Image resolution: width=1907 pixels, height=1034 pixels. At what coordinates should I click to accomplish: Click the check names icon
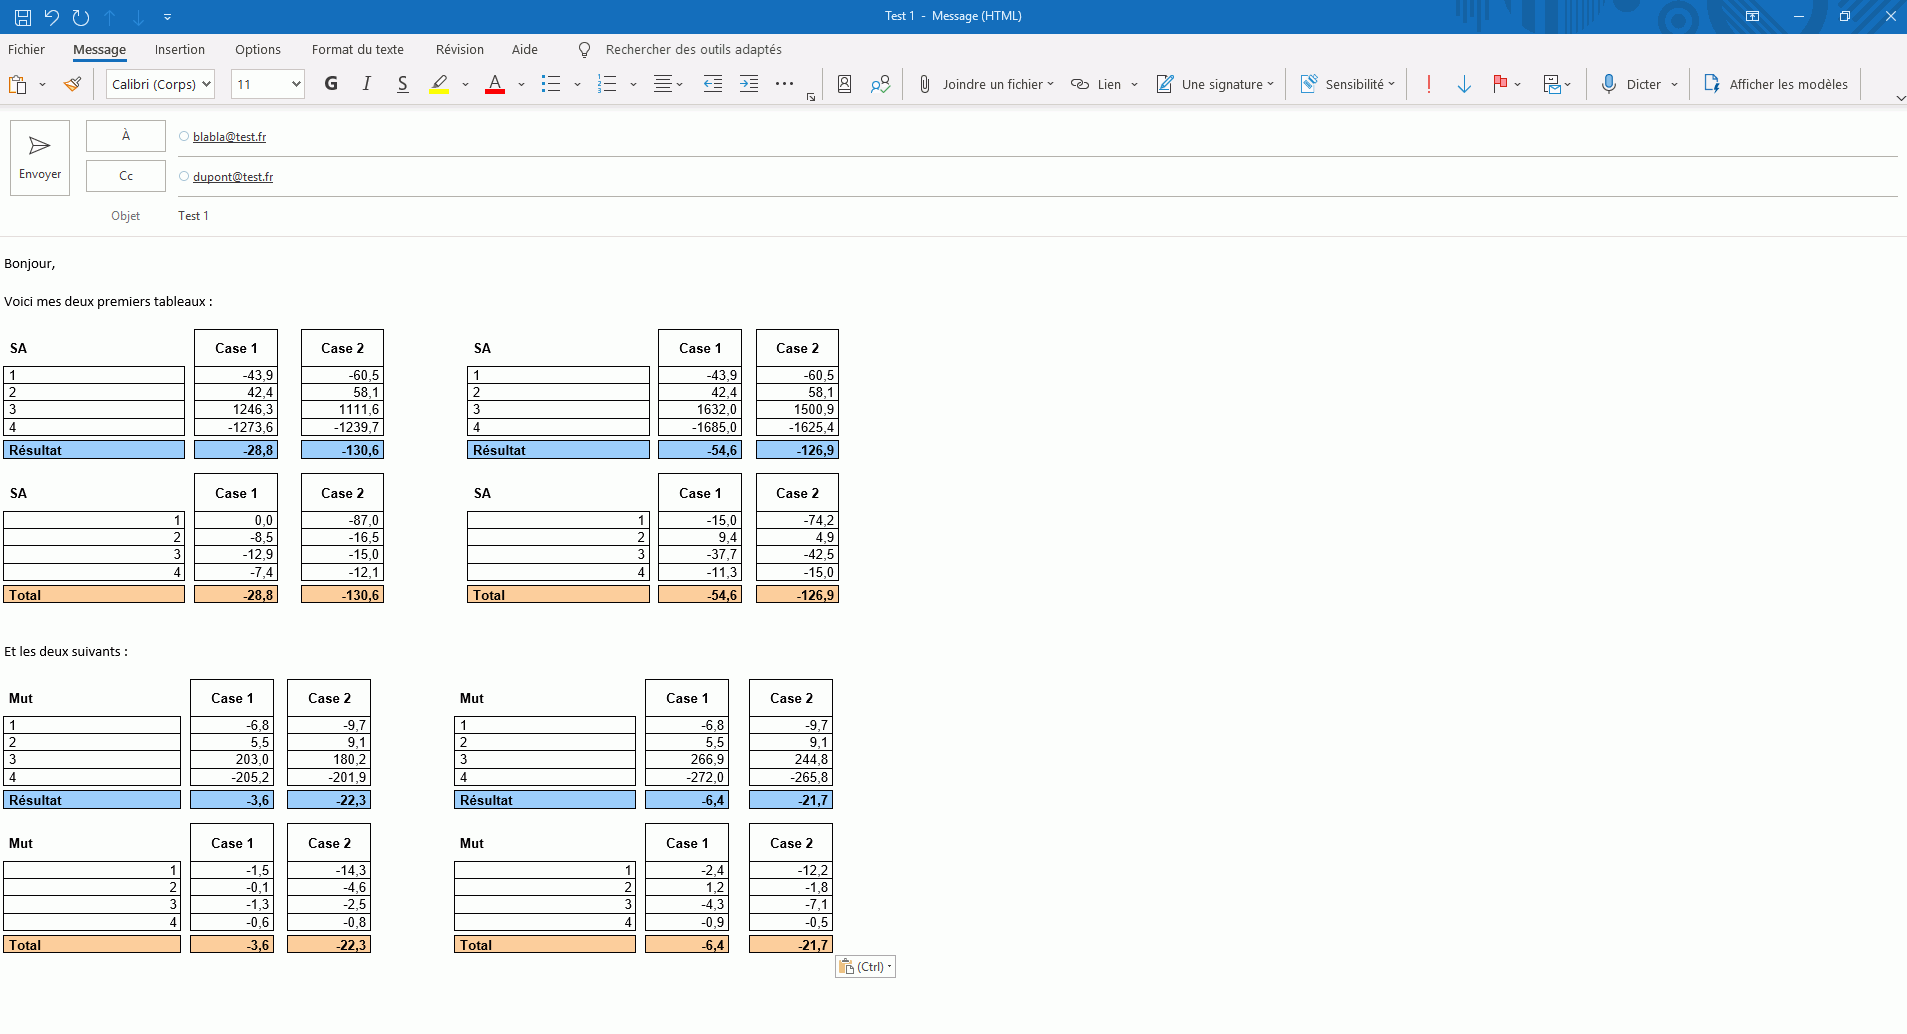click(x=880, y=84)
